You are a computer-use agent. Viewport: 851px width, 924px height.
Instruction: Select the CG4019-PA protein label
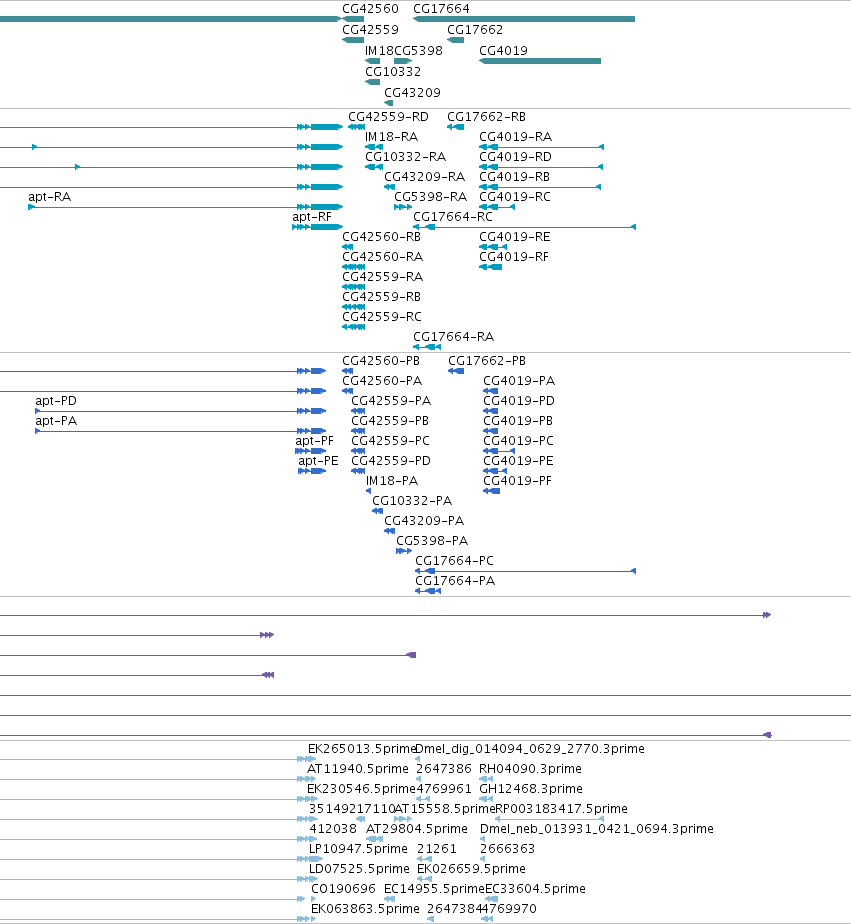tap(519, 381)
